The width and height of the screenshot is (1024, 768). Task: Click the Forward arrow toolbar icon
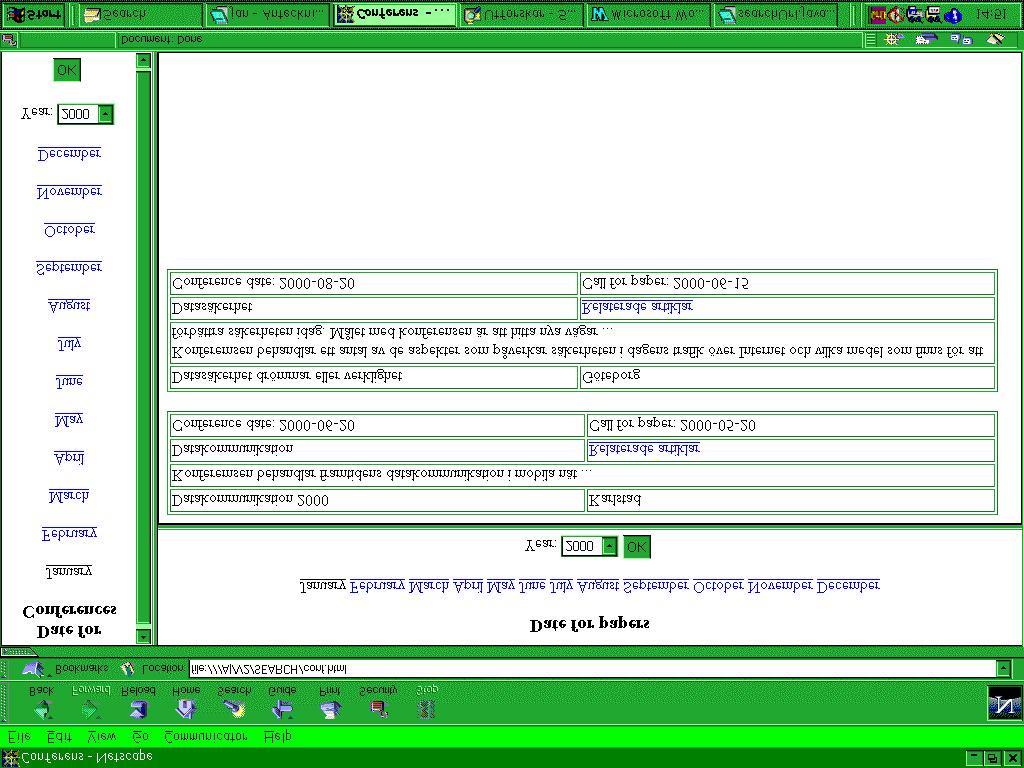pyautogui.click(x=91, y=709)
